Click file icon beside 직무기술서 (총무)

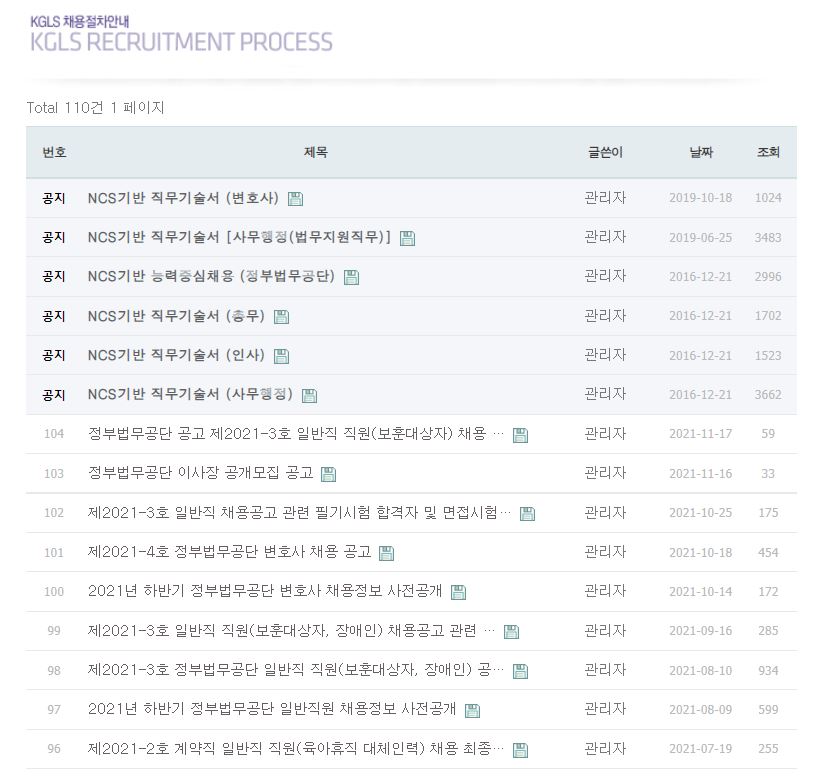(x=281, y=317)
